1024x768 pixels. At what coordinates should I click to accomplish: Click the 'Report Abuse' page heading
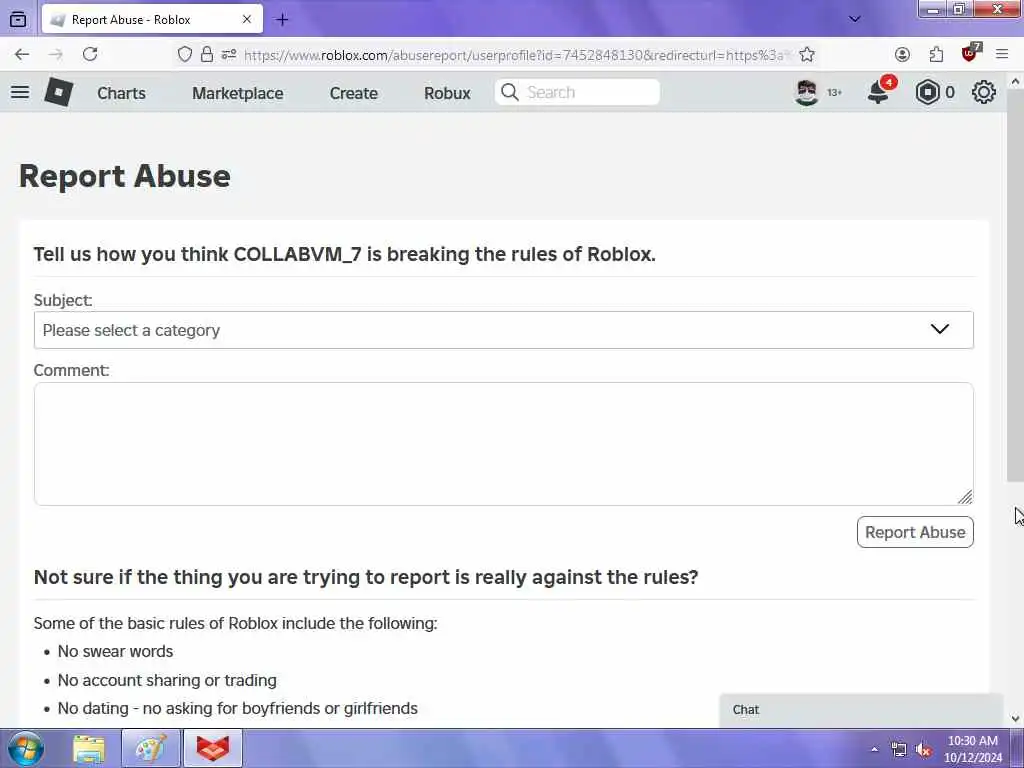[125, 176]
